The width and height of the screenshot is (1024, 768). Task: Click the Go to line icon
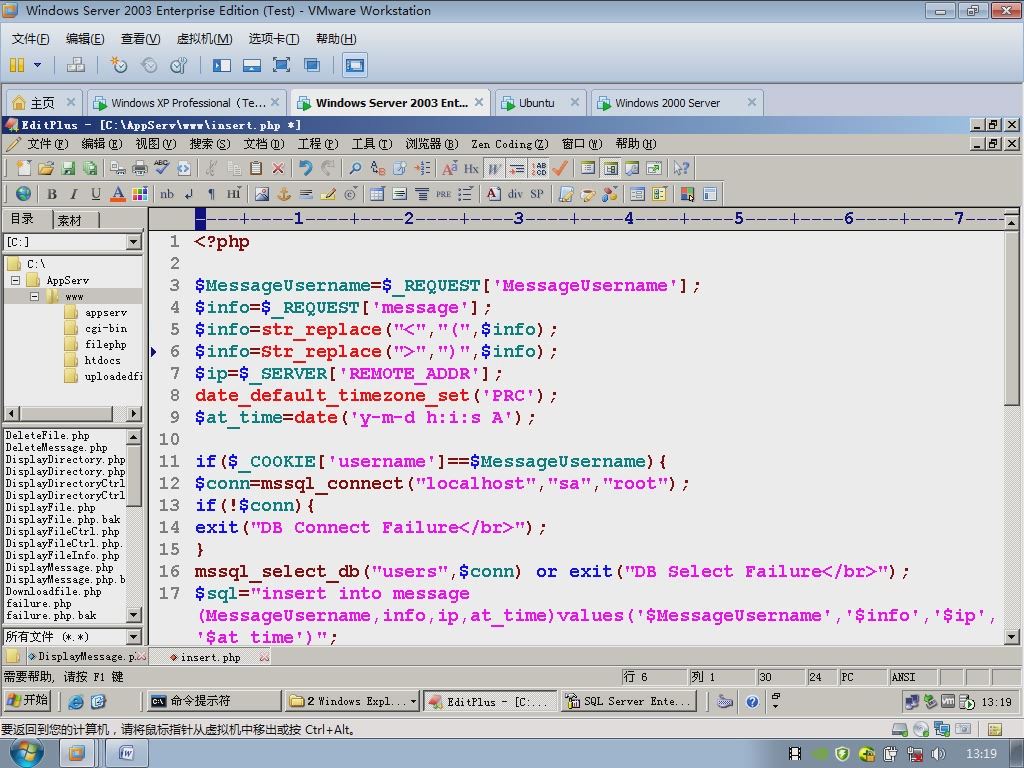pos(422,168)
